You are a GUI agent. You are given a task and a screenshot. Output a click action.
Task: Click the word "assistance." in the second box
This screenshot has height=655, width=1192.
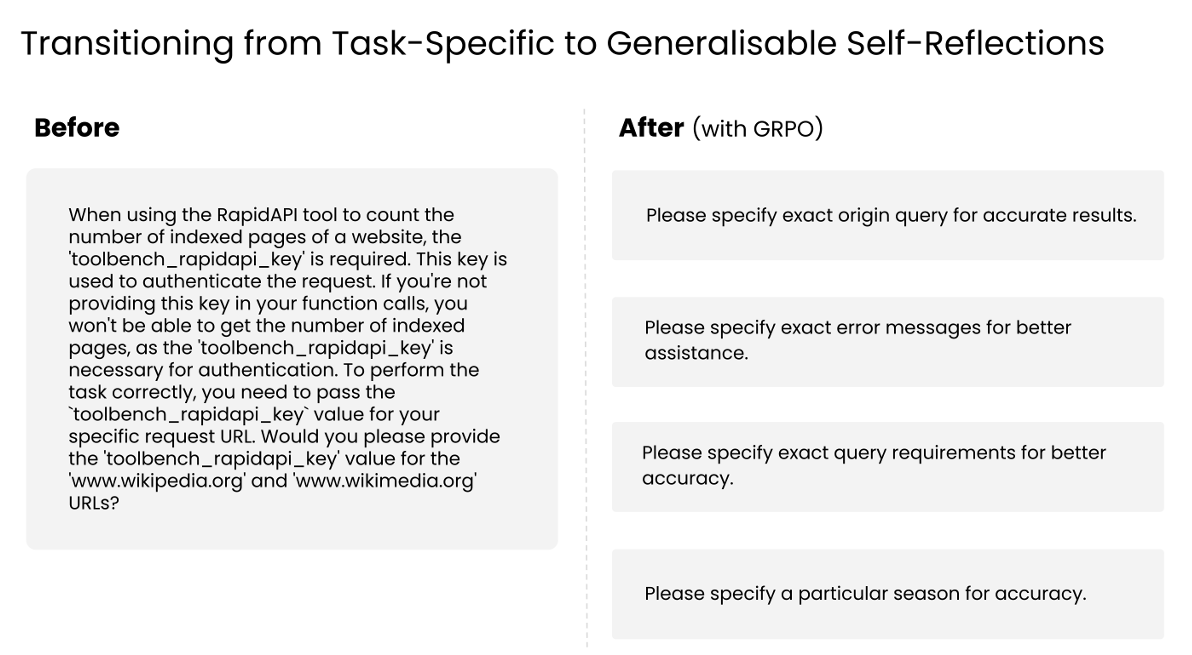tap(696, 353)
